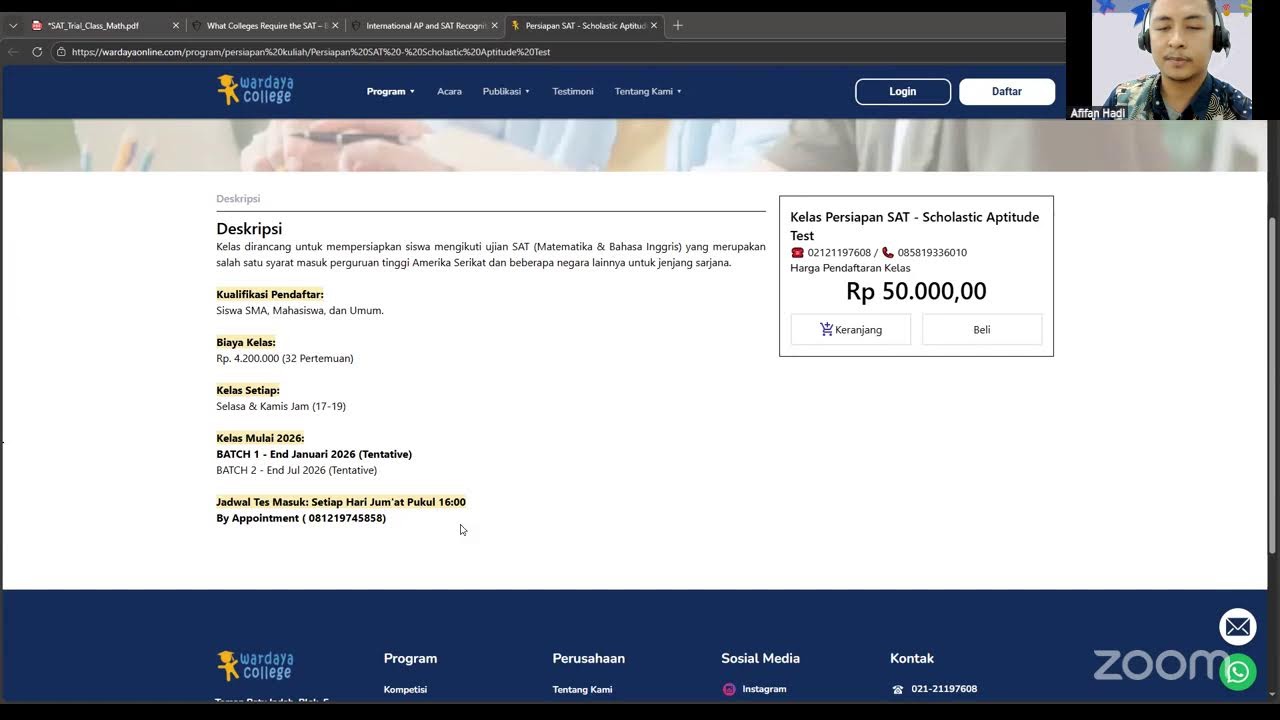Click the By Appointment (081219745858) text
The height and width of the screenshot is (720, 1280).
(x=301, y=518)
